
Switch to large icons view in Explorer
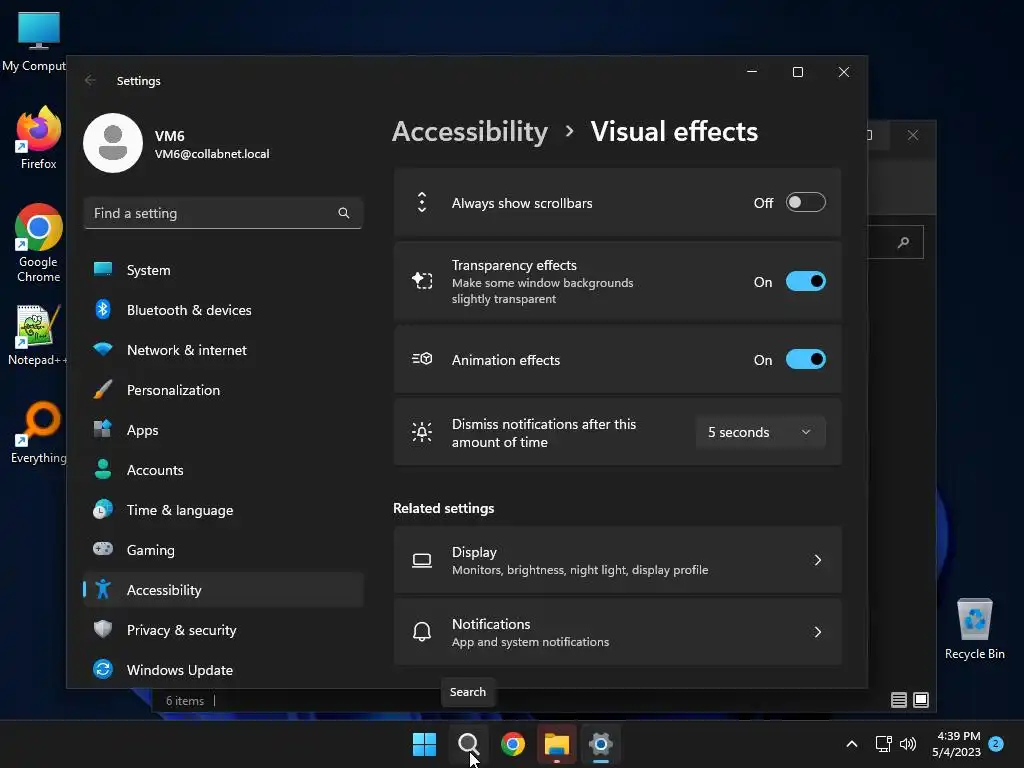click(921, 700)
